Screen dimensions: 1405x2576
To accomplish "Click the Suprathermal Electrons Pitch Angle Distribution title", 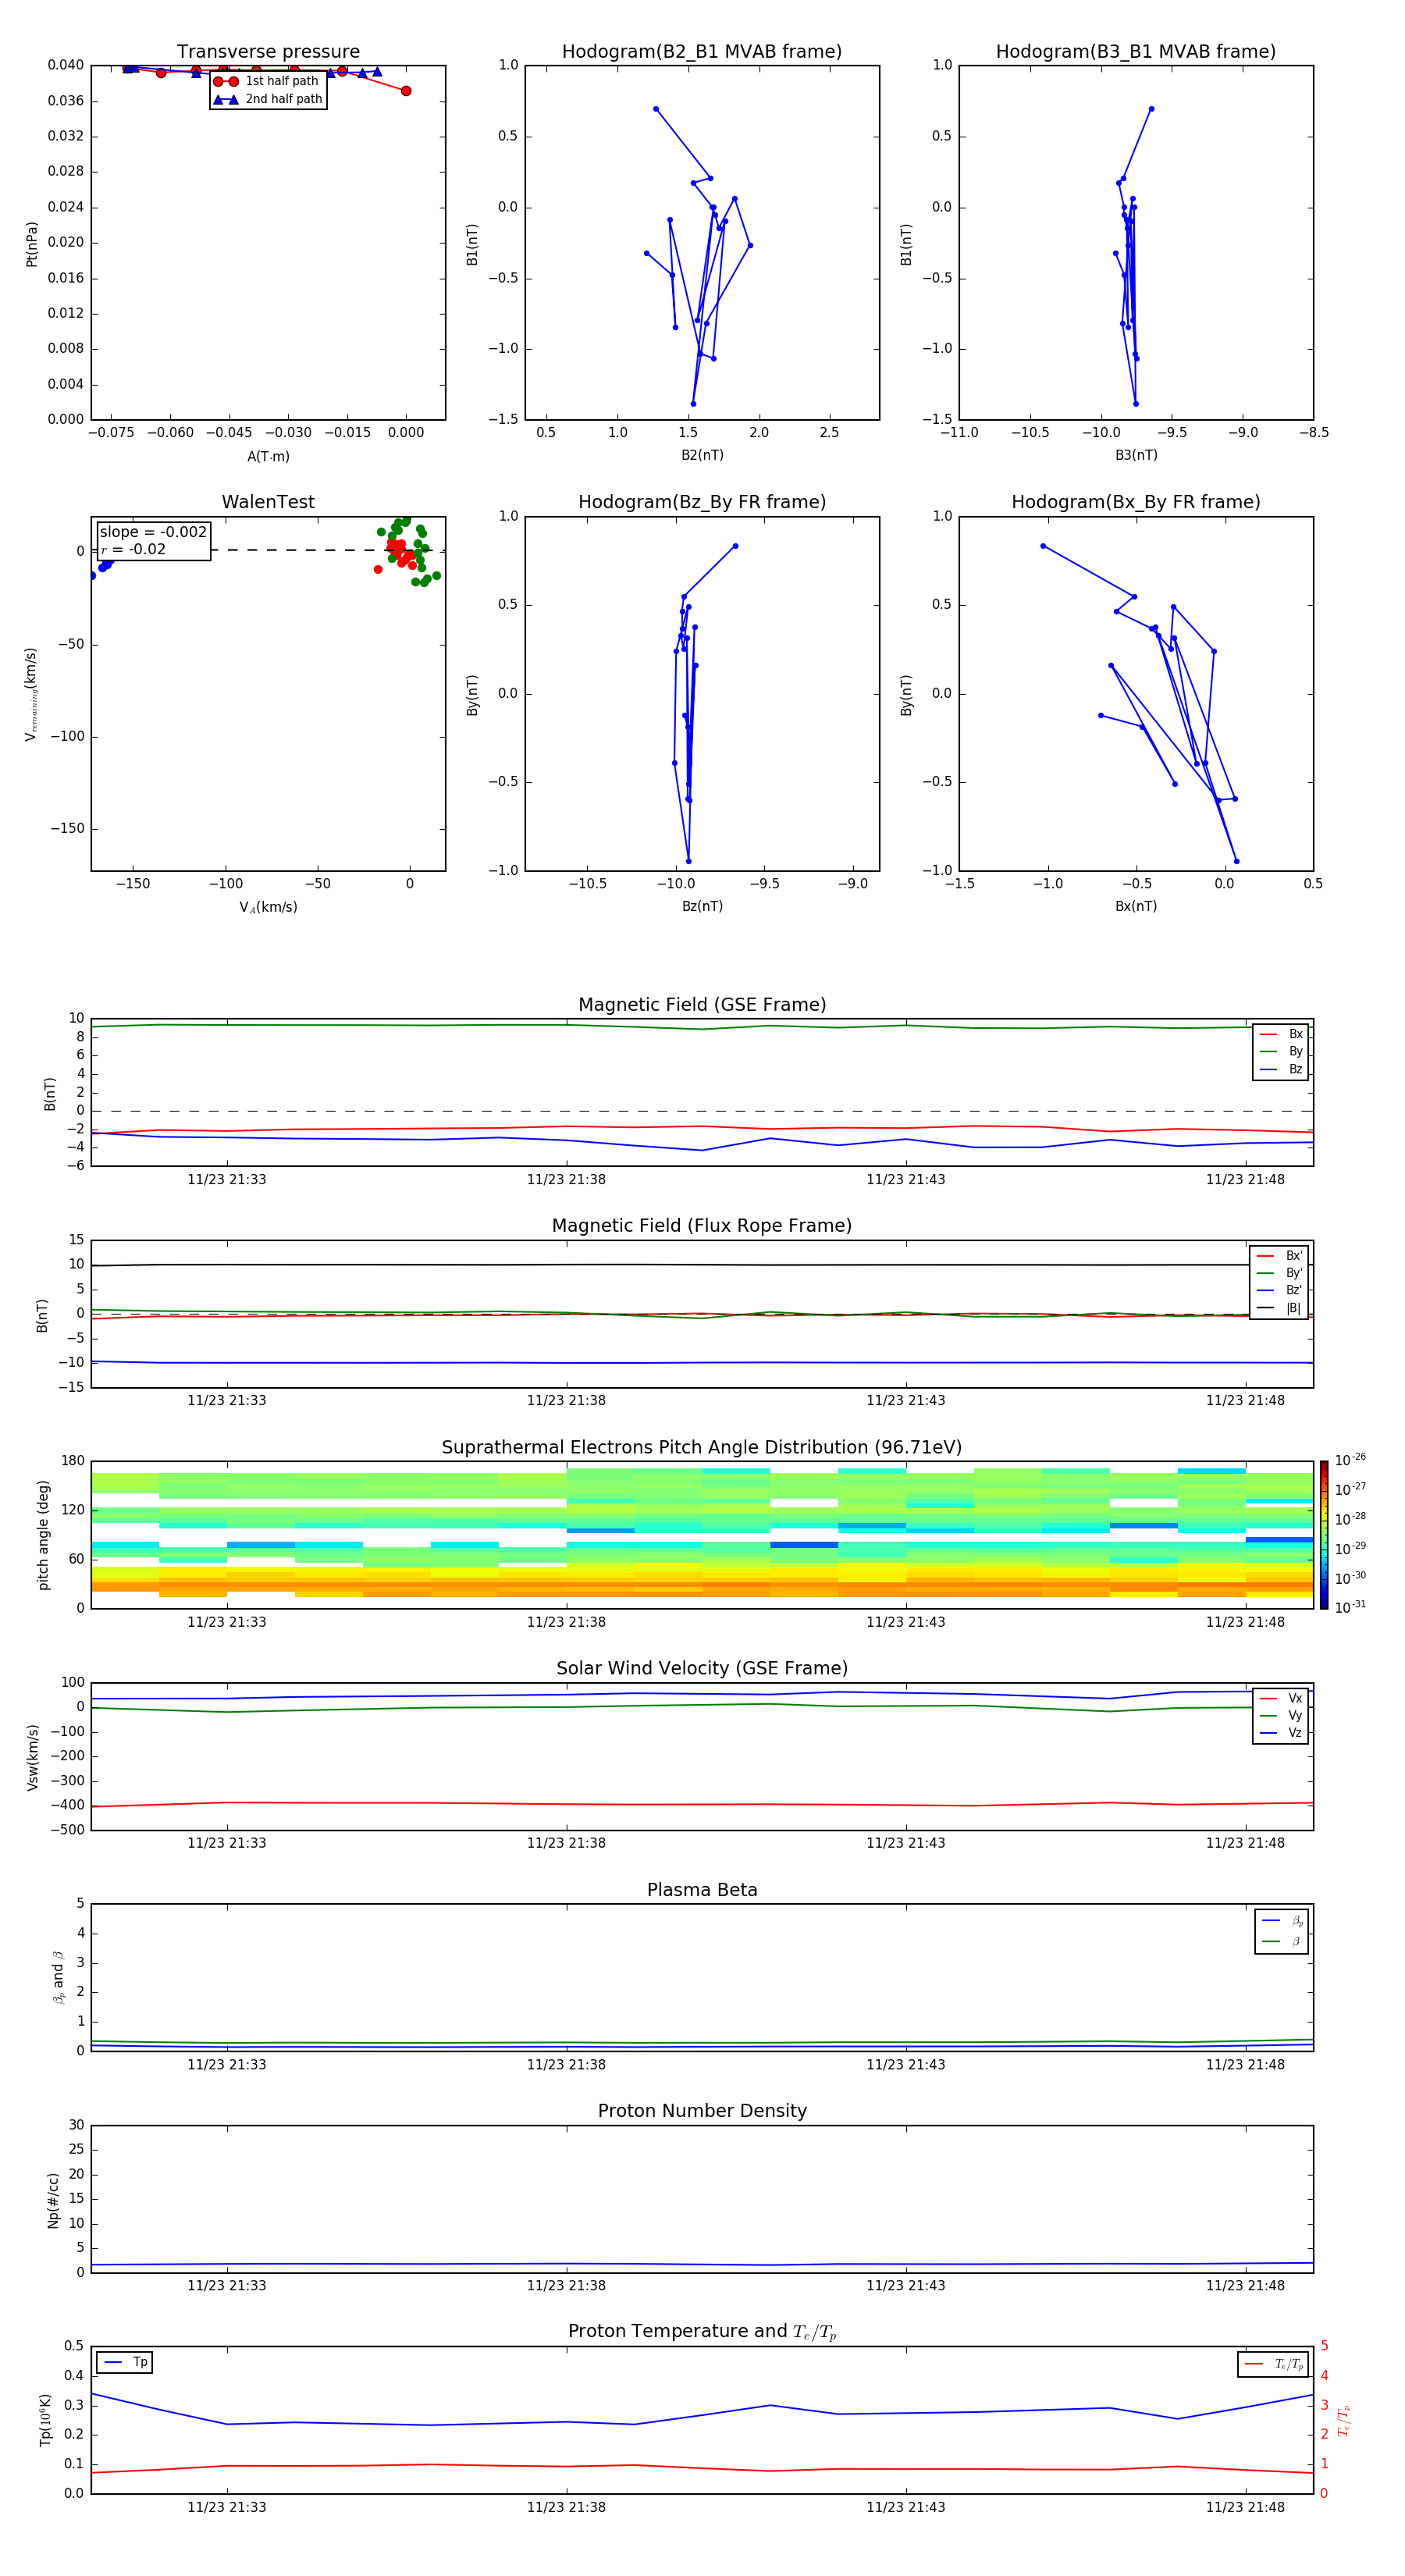I will 702,1448.
